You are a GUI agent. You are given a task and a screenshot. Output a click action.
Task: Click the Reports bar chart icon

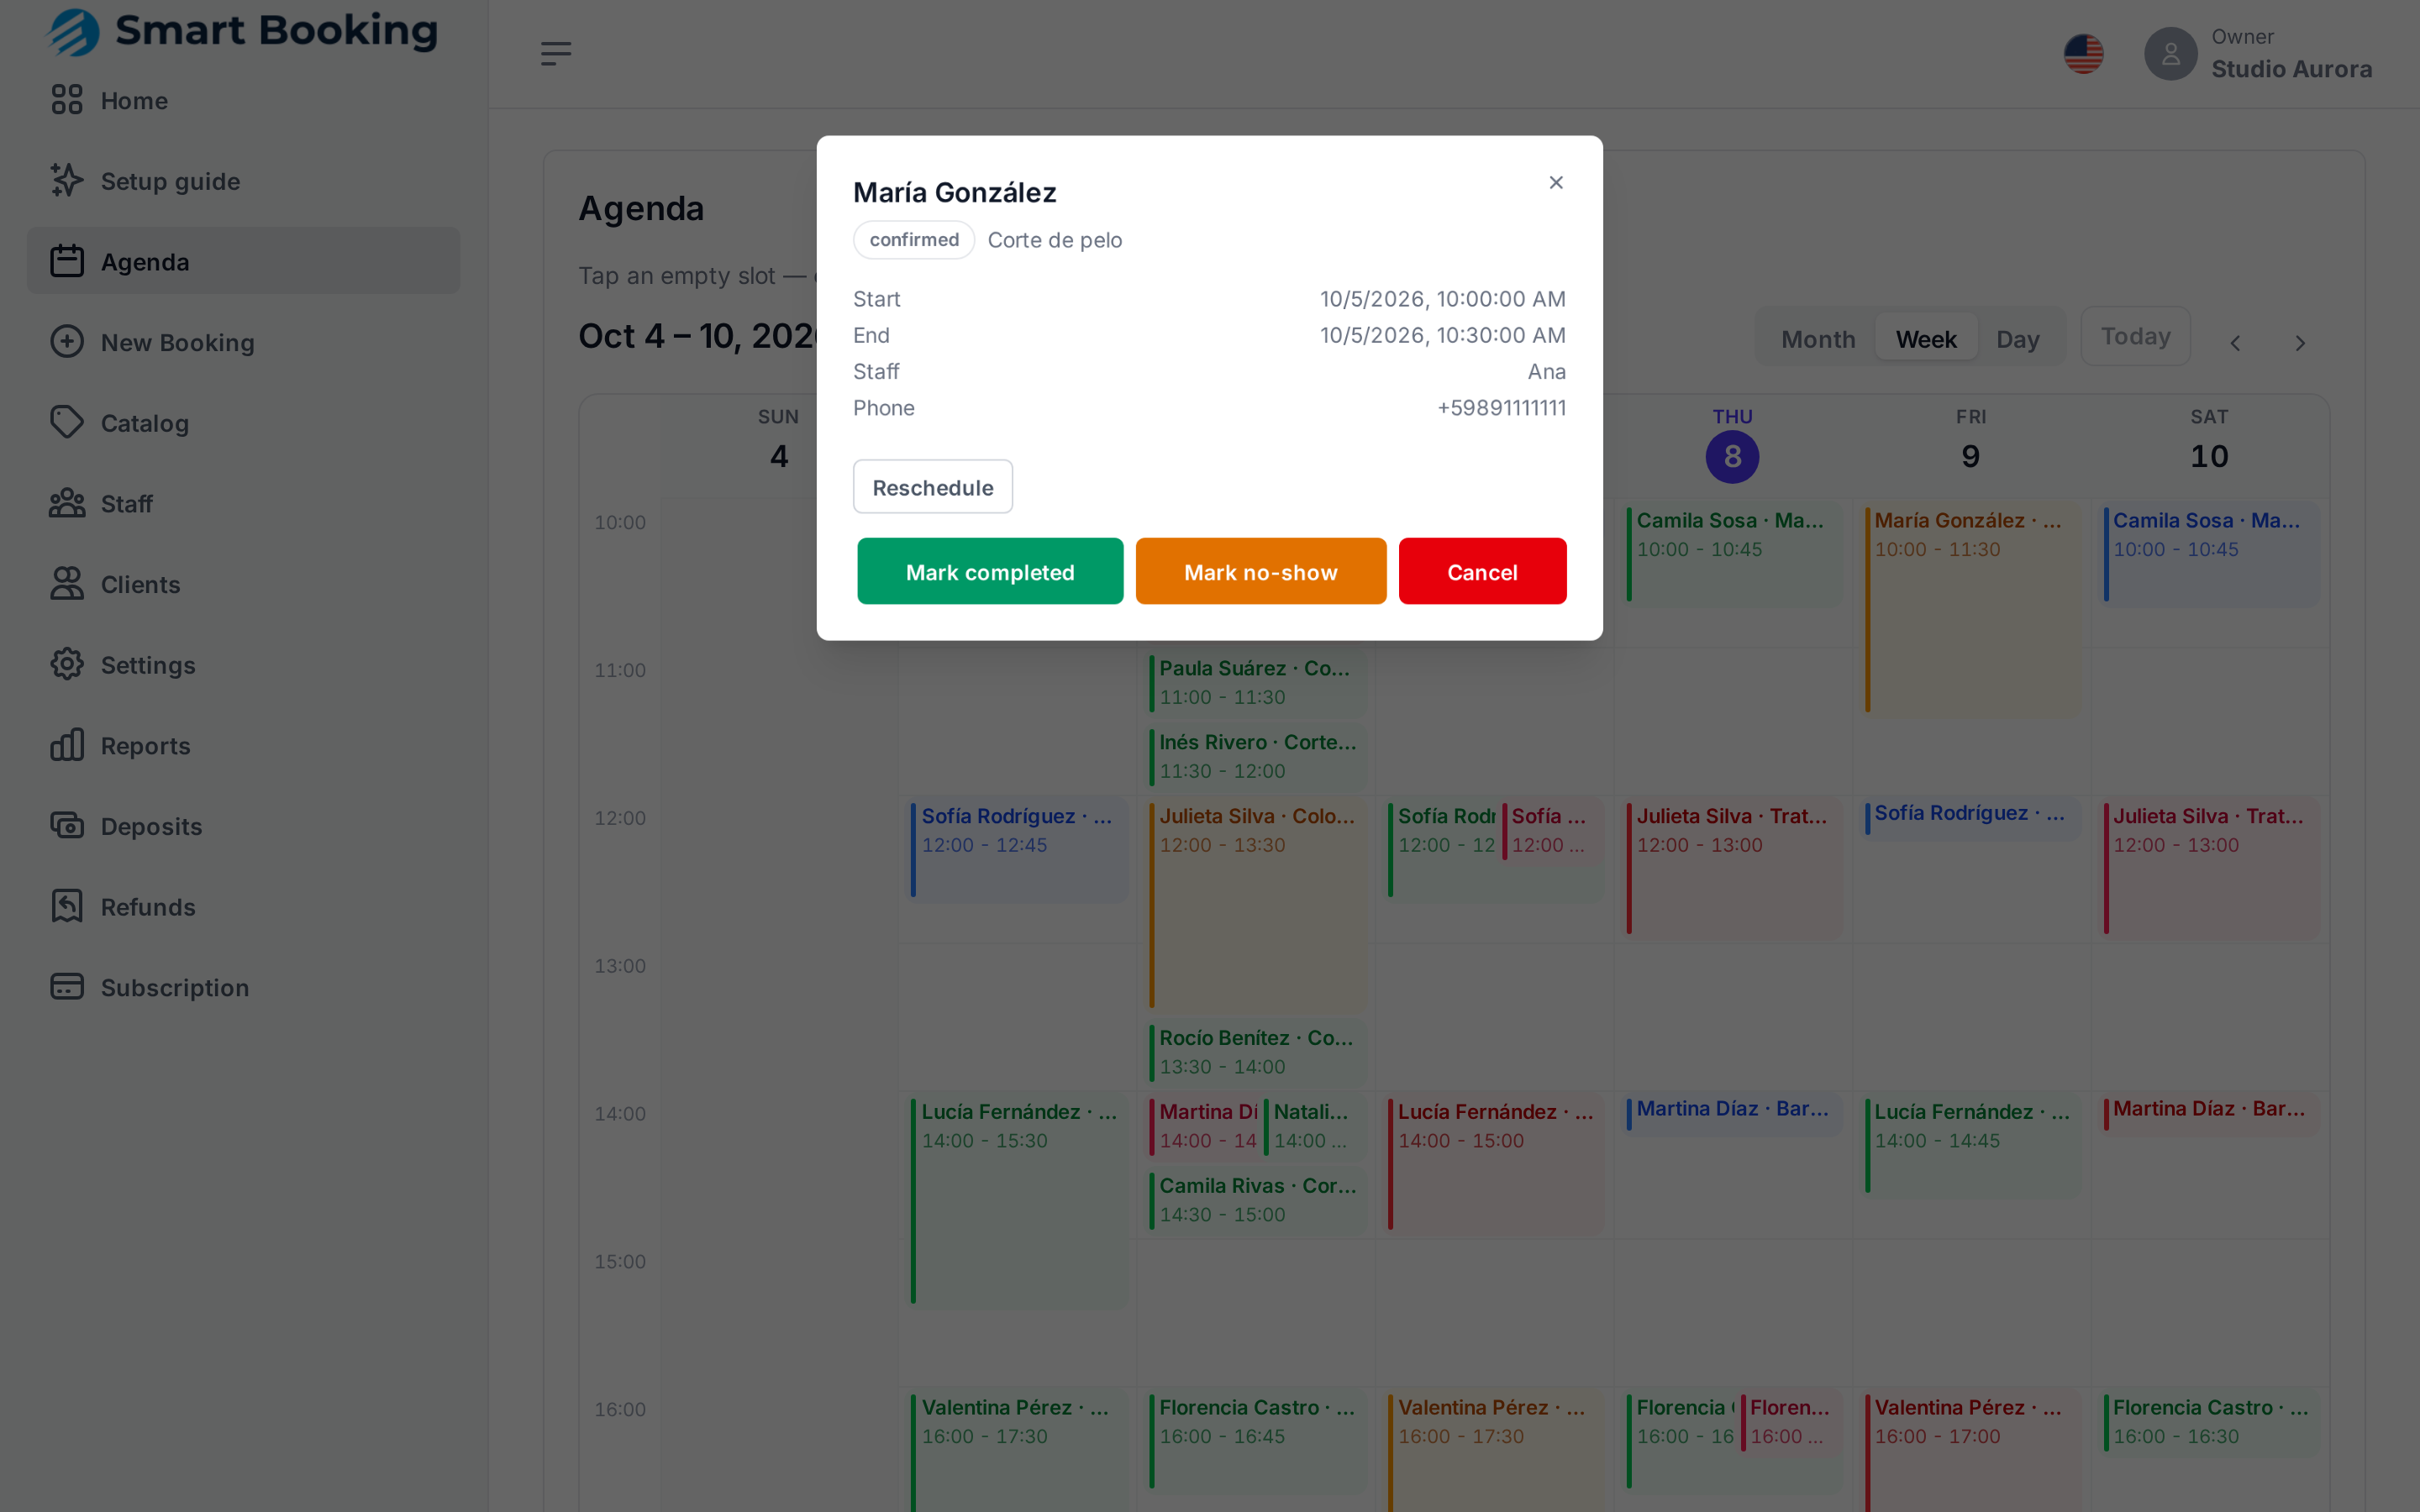pyautogui.click(x=67, y=745)
